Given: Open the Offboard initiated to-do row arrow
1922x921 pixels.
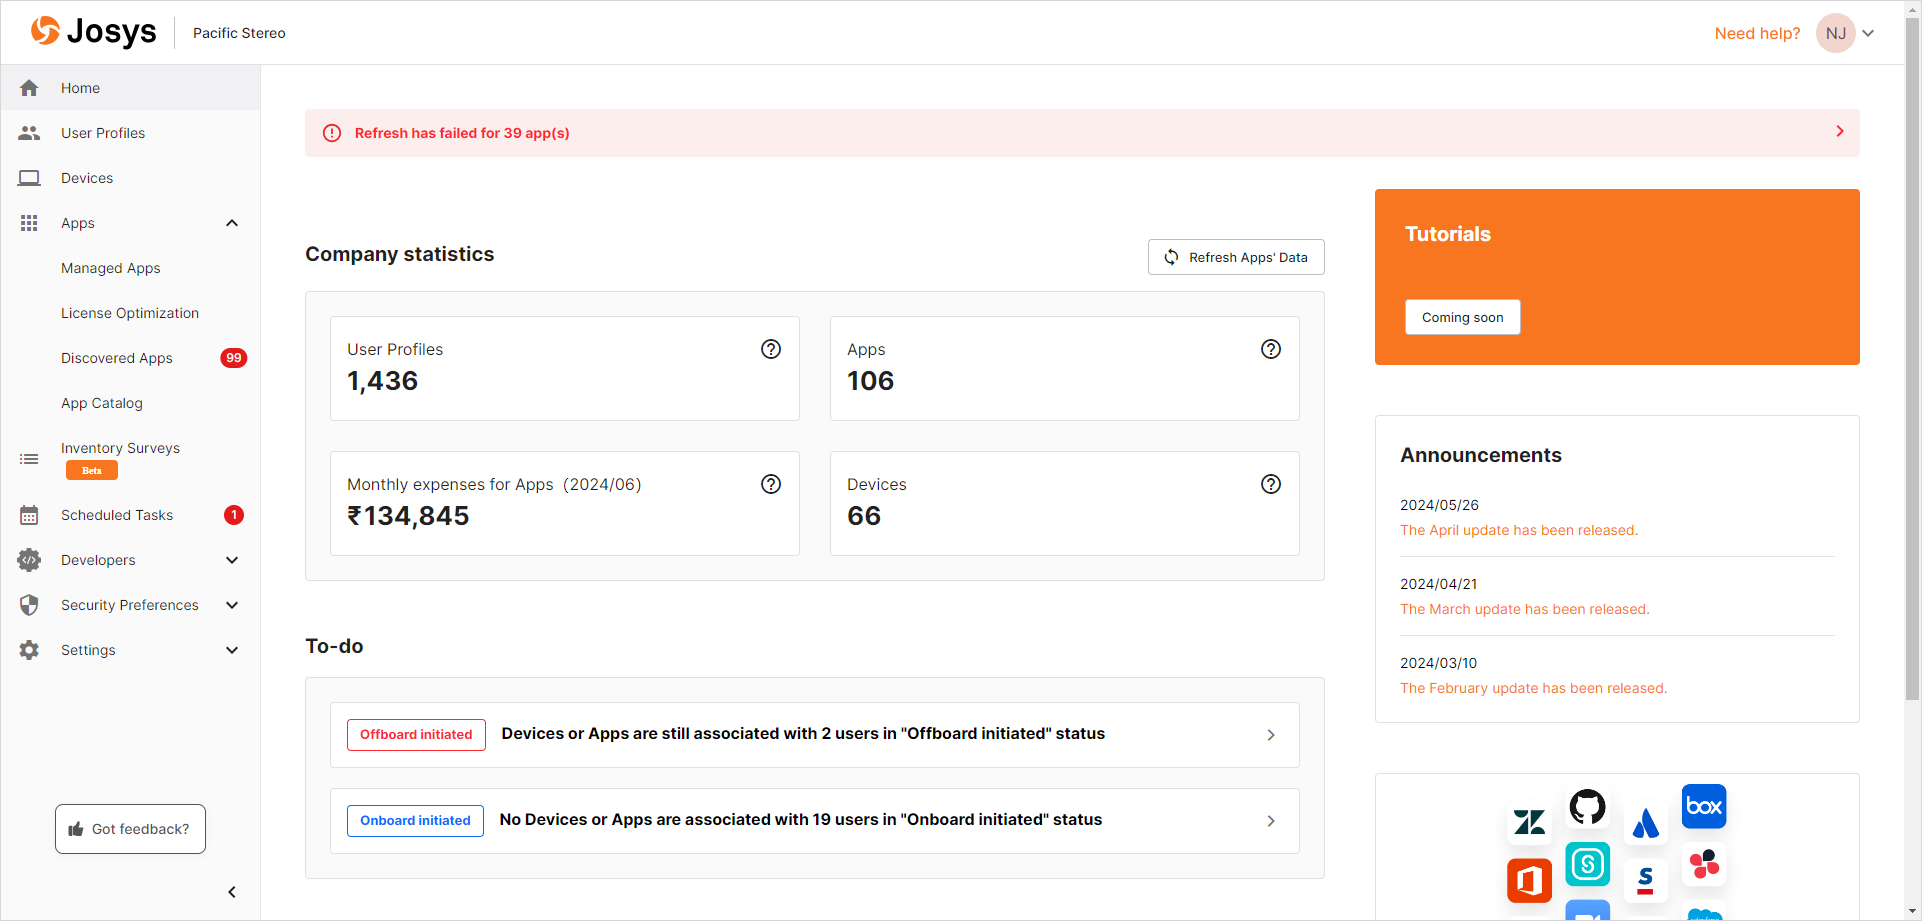Looking at the screenshot, I should point(1271,735).
